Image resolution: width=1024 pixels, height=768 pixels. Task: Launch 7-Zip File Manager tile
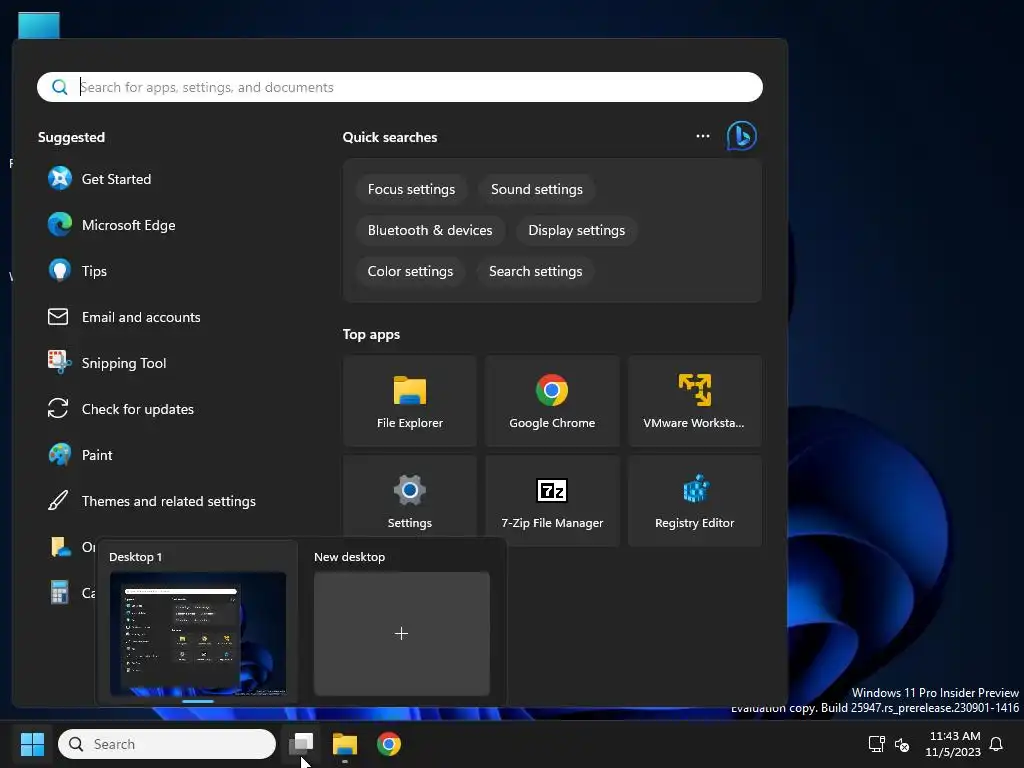pyautogui.click(x=552, y=501)
